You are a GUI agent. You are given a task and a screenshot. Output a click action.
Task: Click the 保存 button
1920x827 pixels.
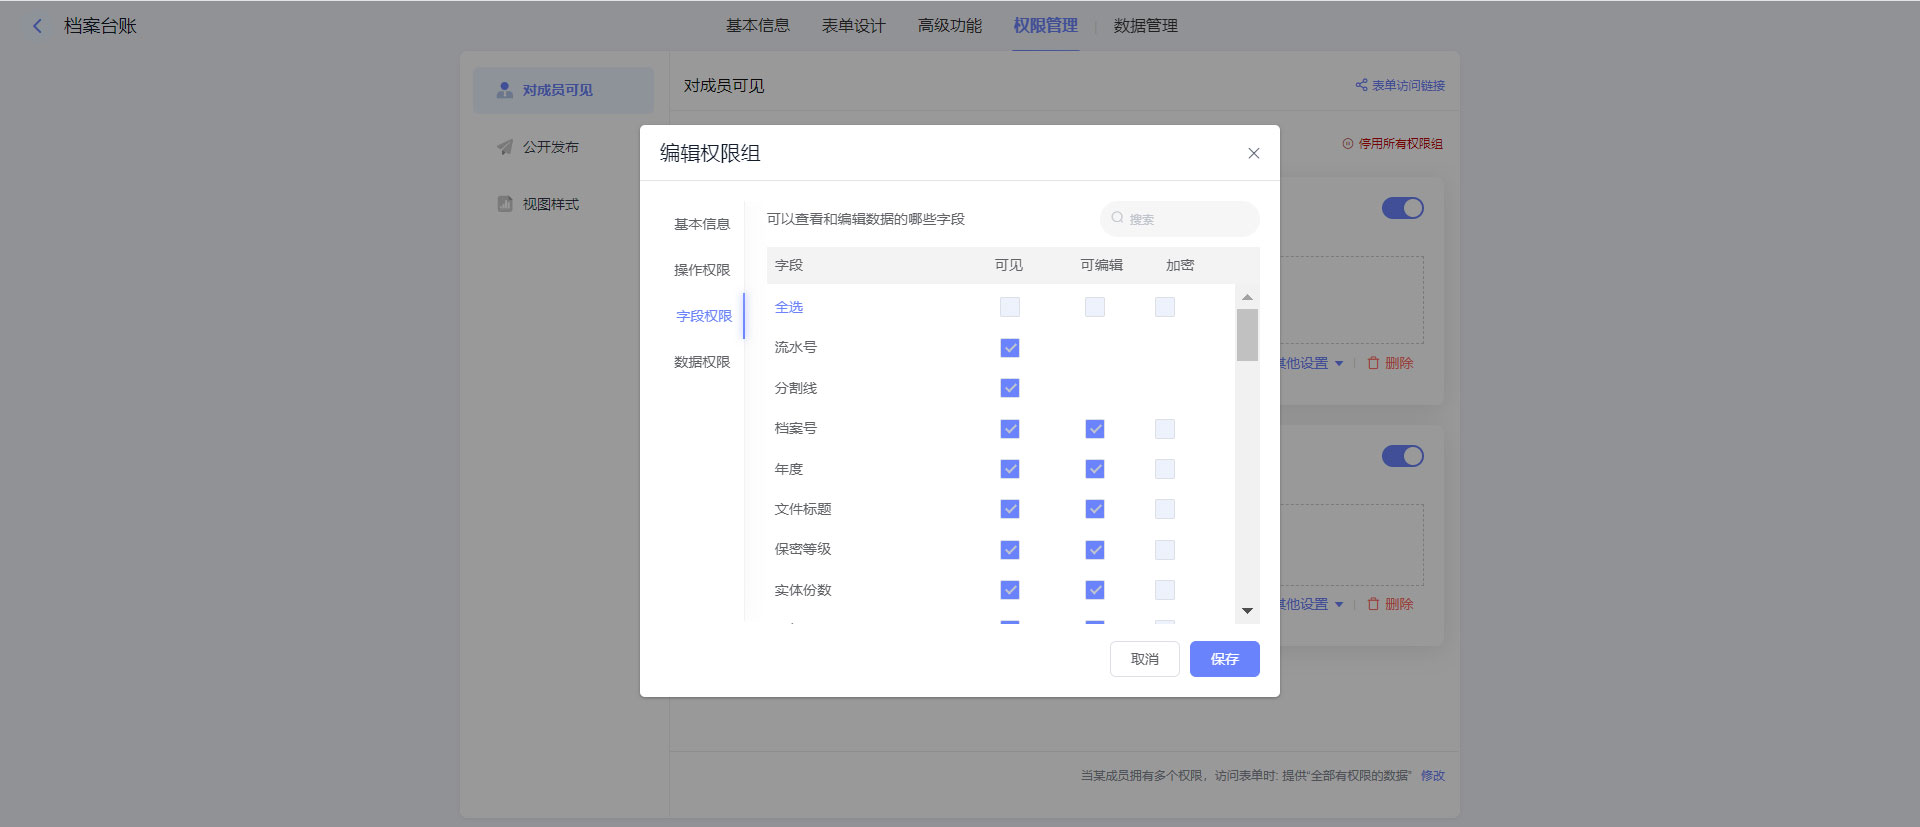[x=1224, y=659]
